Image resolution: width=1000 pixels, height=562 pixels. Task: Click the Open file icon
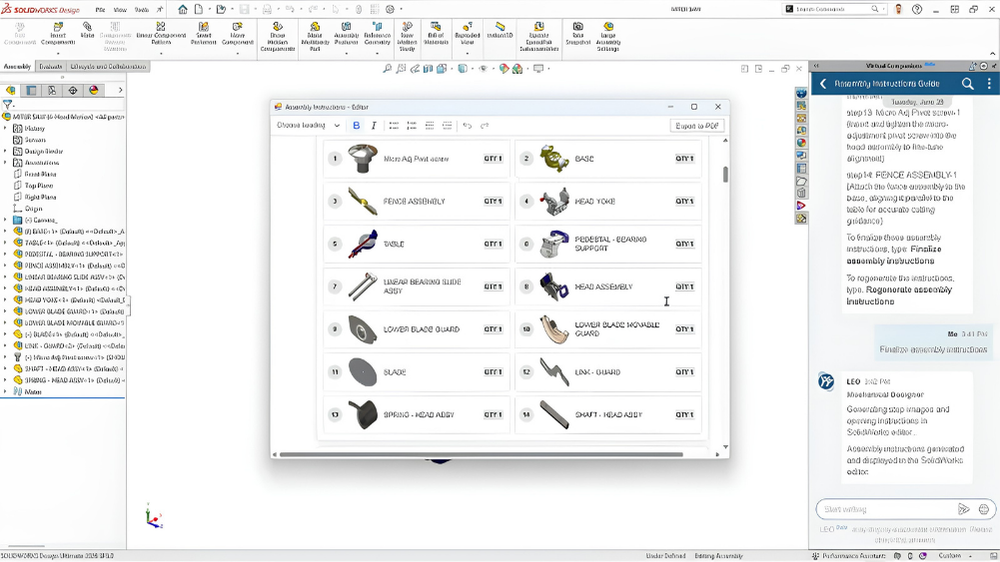tap(221, 9)
